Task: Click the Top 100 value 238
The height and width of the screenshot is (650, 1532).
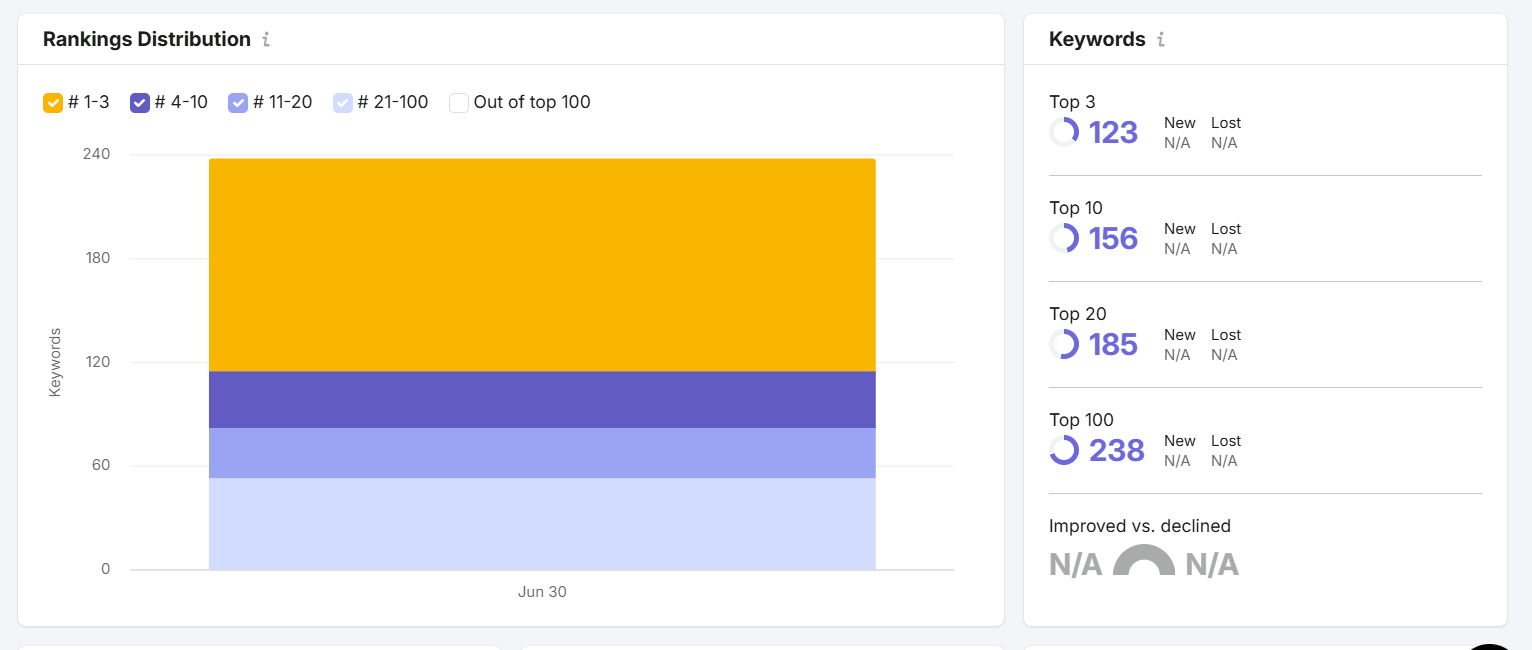Action: coord(1116,450)
